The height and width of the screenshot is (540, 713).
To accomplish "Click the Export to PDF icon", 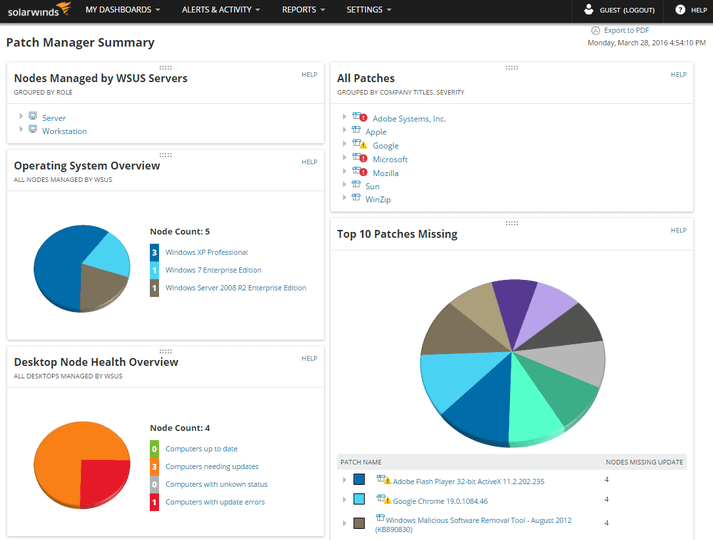I will [595, 31].
